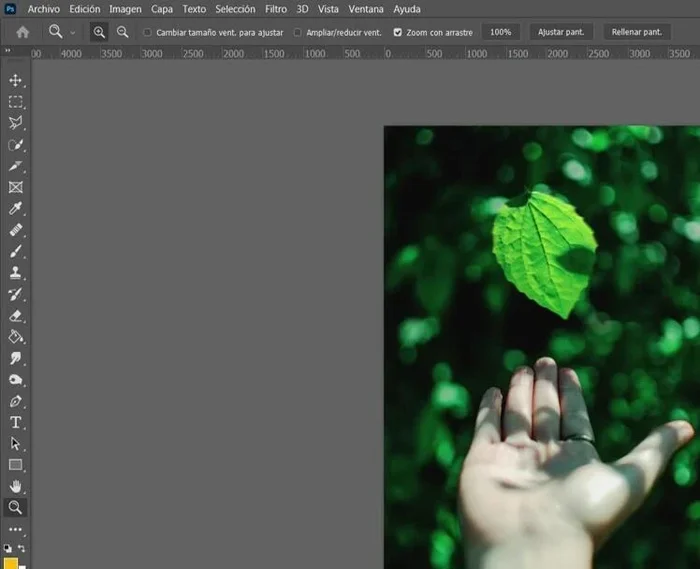Click the 'Rellenar pant.' button
Viewport: 700px width, 569px height.
637,32
